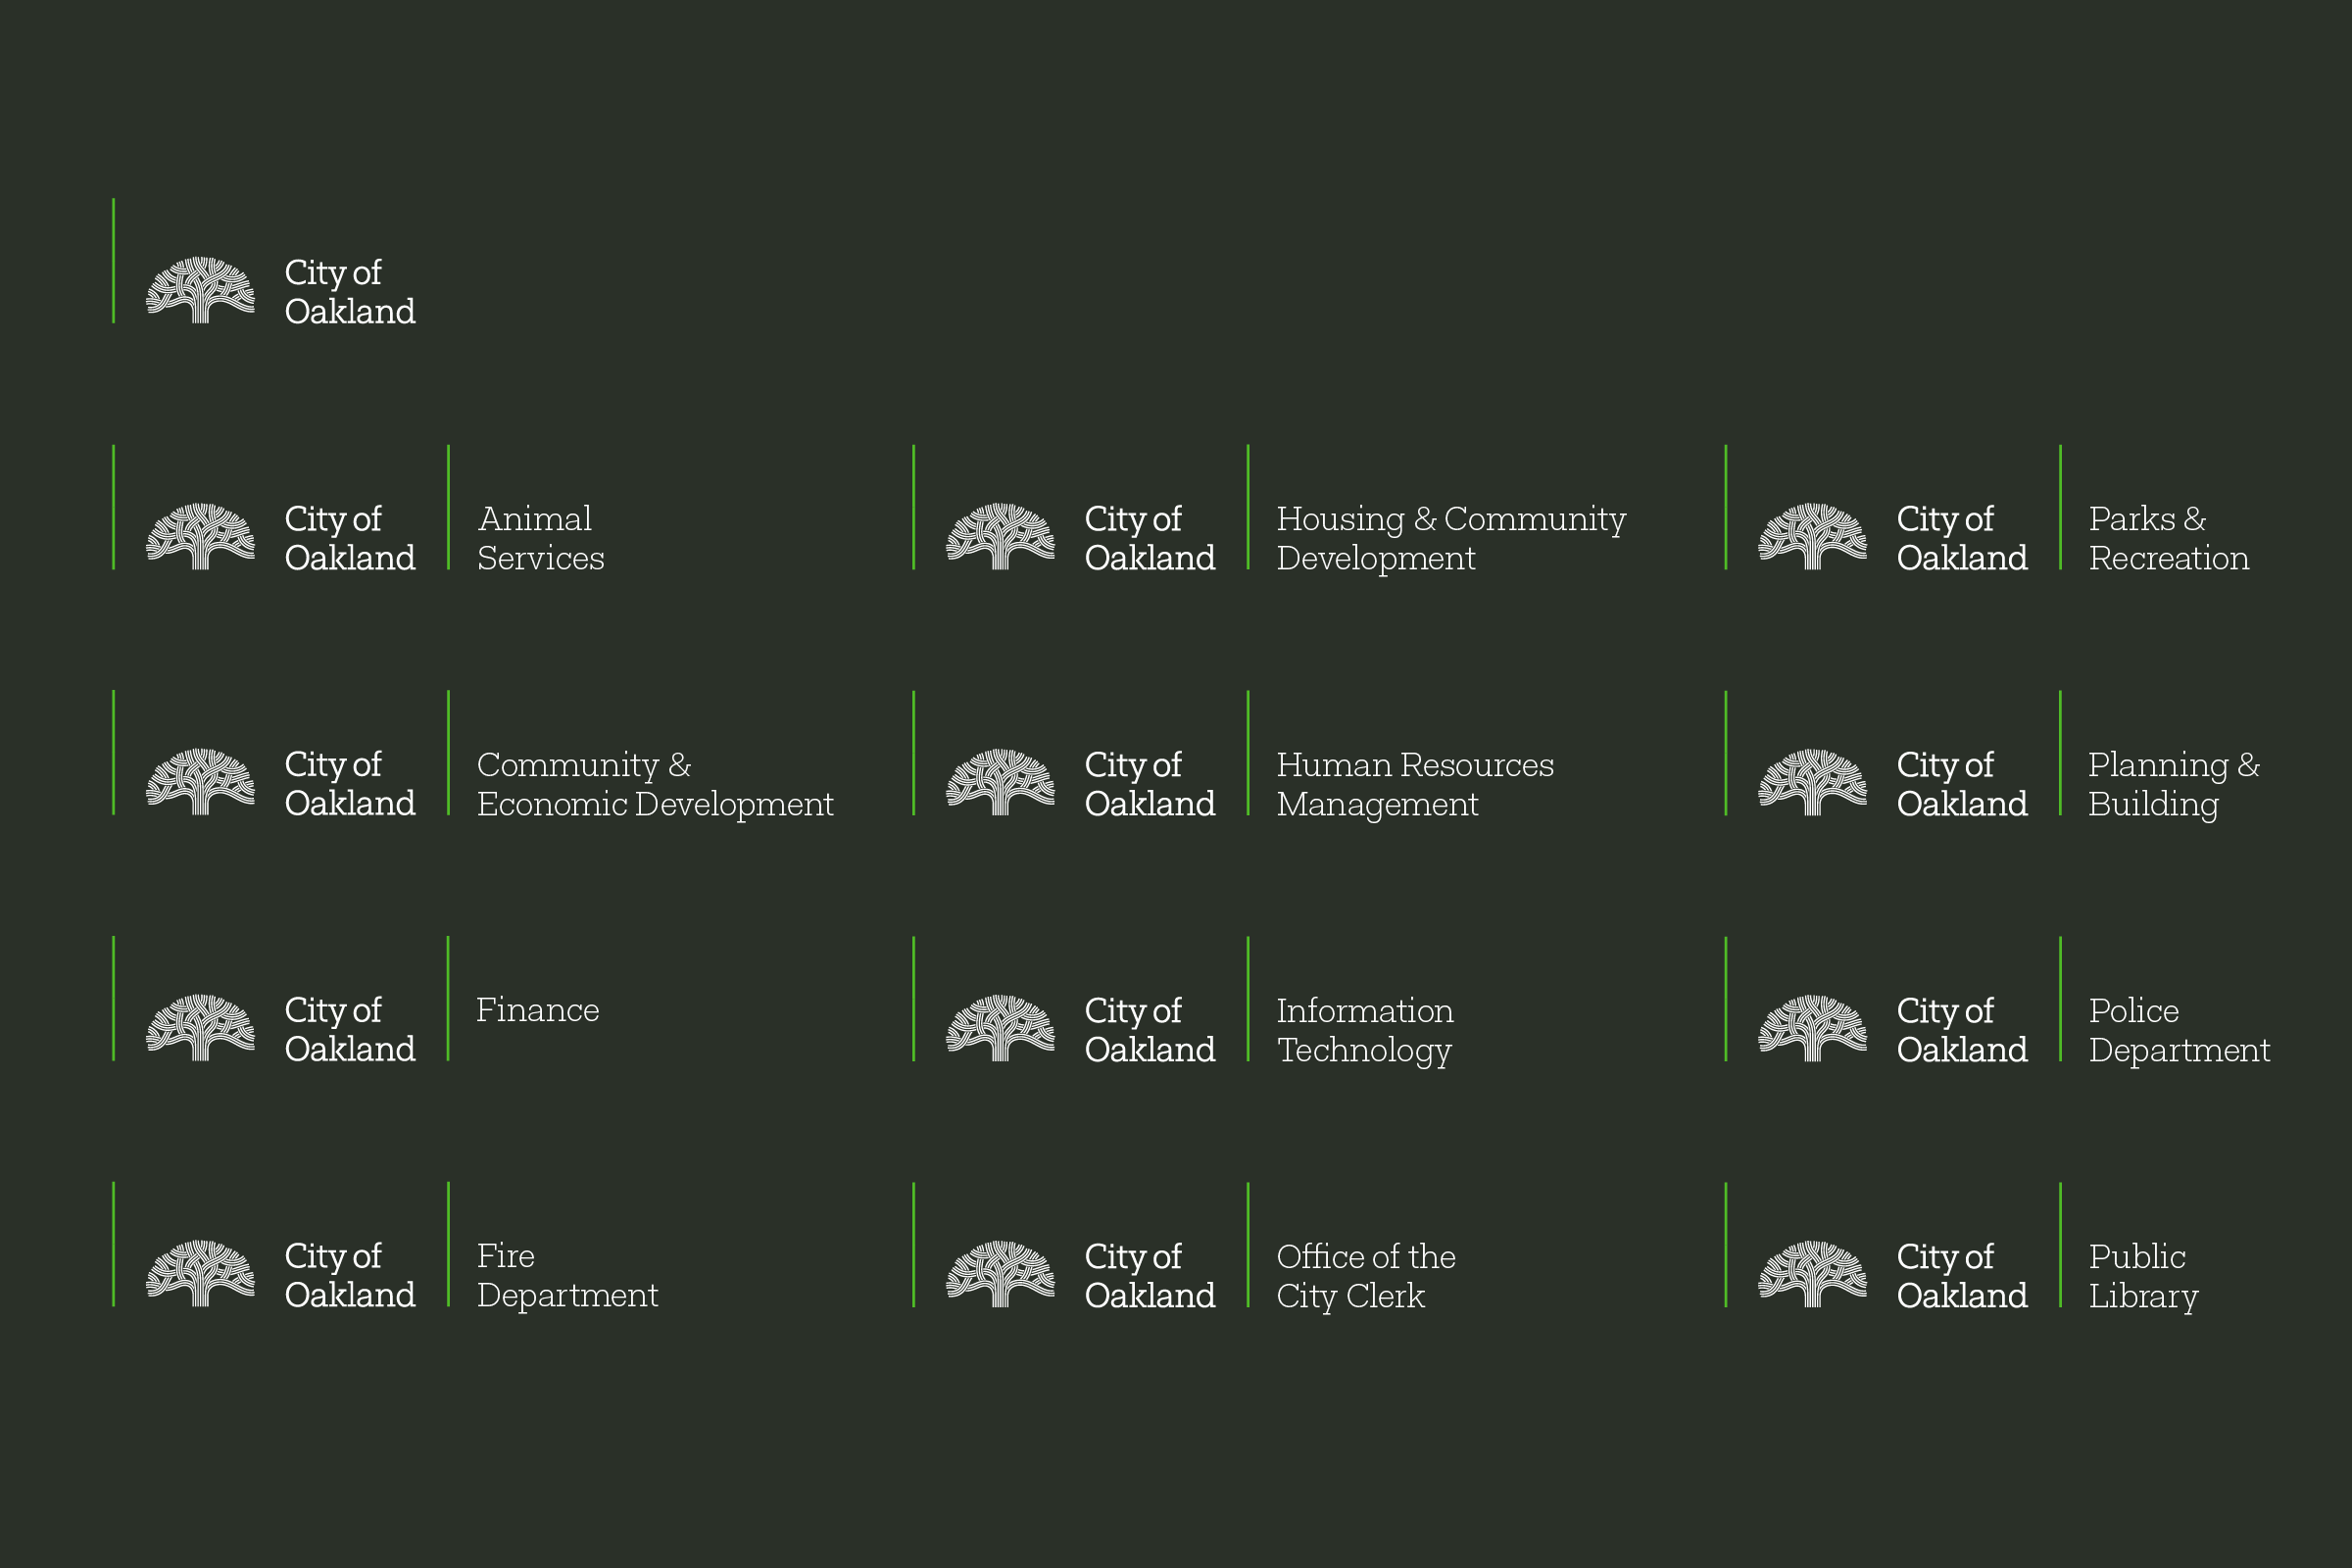
Task: Click the tree logo beside Human Resources Management
Action: [x=1000, y=783]
